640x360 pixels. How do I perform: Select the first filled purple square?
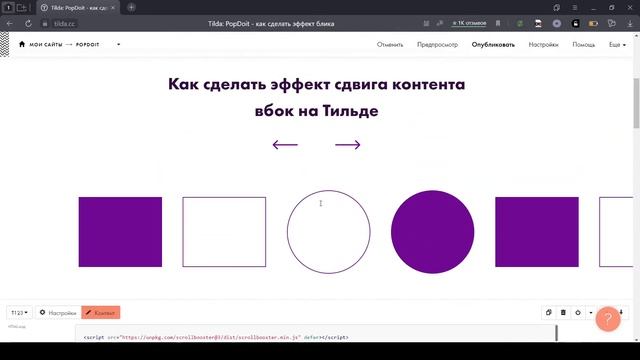(x=120, y=232)
